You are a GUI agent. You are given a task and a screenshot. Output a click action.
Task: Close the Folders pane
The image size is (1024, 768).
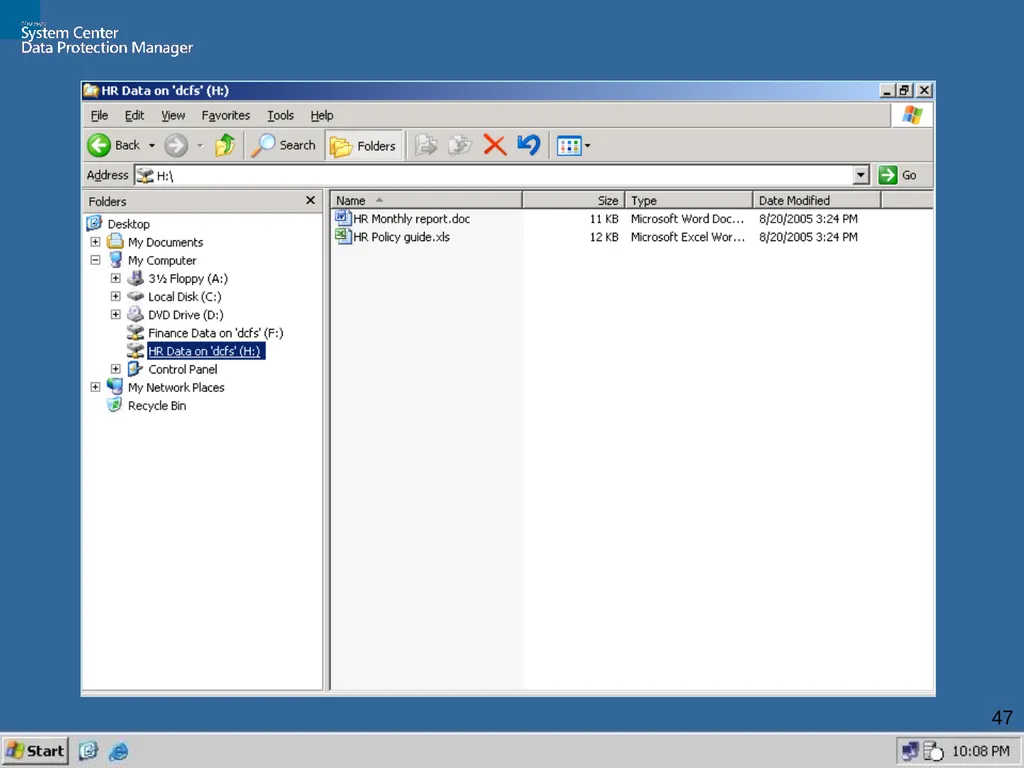pyautogui.click(x=310, y=200)
